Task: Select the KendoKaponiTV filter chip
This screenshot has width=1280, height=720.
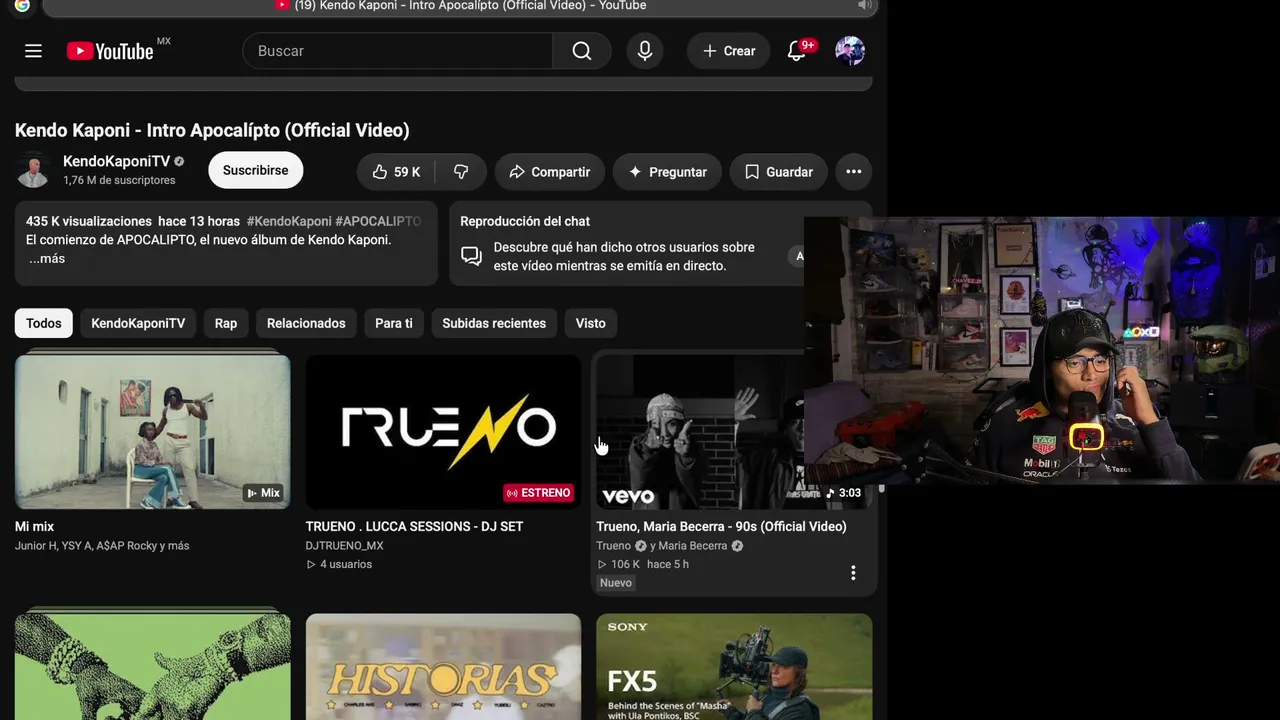Action: tap(138, 323)
